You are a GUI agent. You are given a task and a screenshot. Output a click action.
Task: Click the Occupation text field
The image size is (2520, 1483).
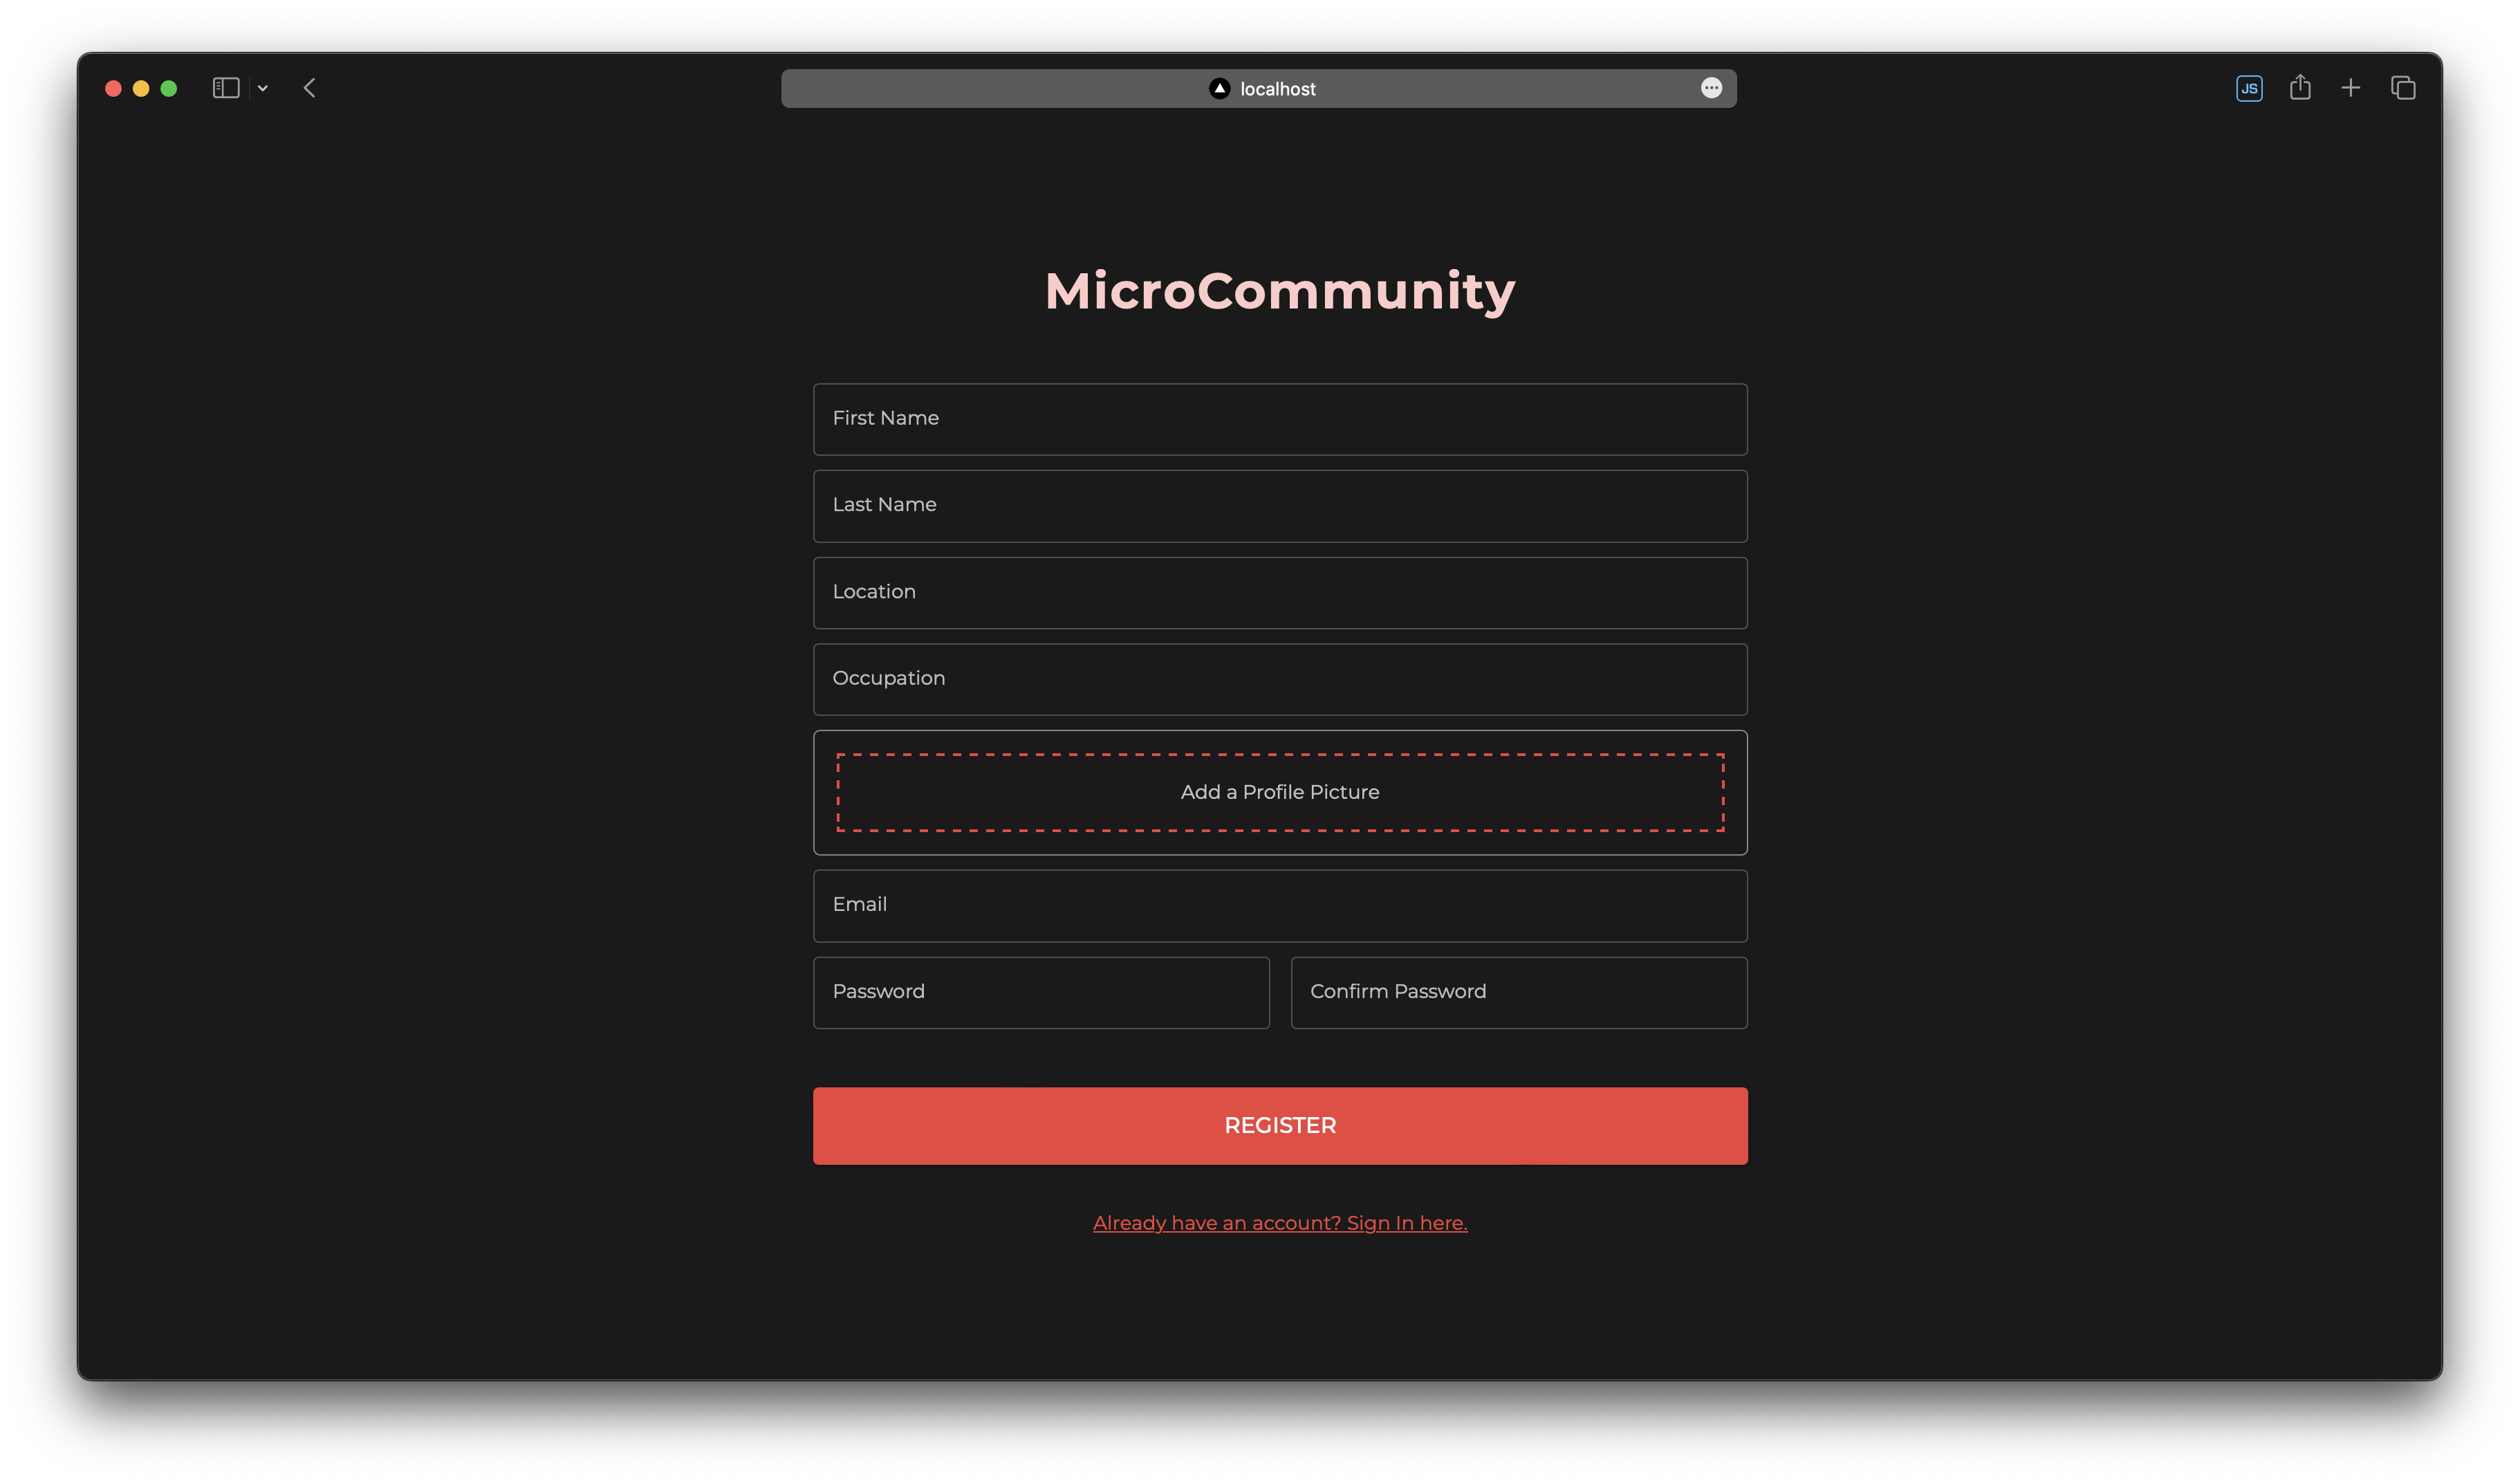point(1280,679)
